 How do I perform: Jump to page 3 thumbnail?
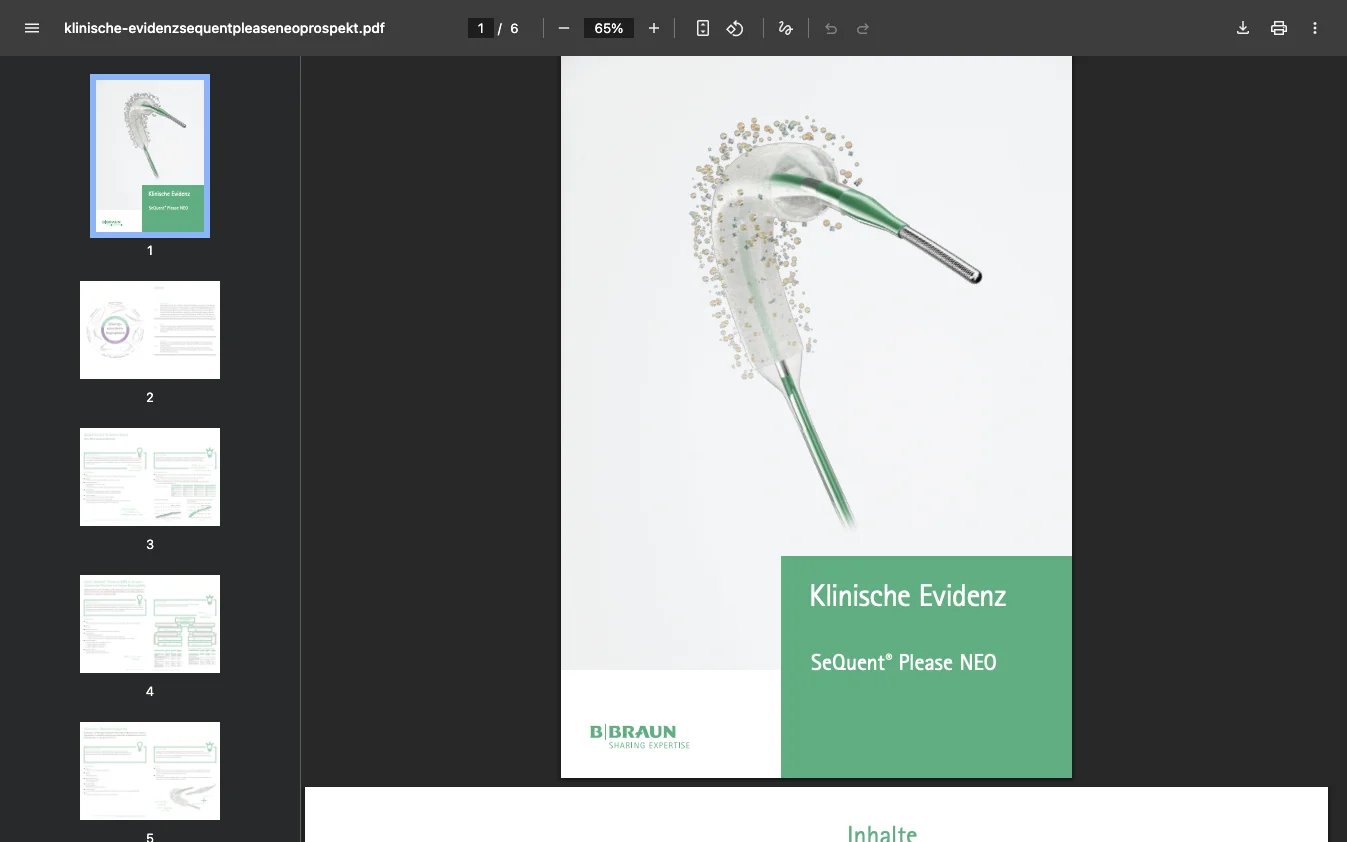point(150,477)
